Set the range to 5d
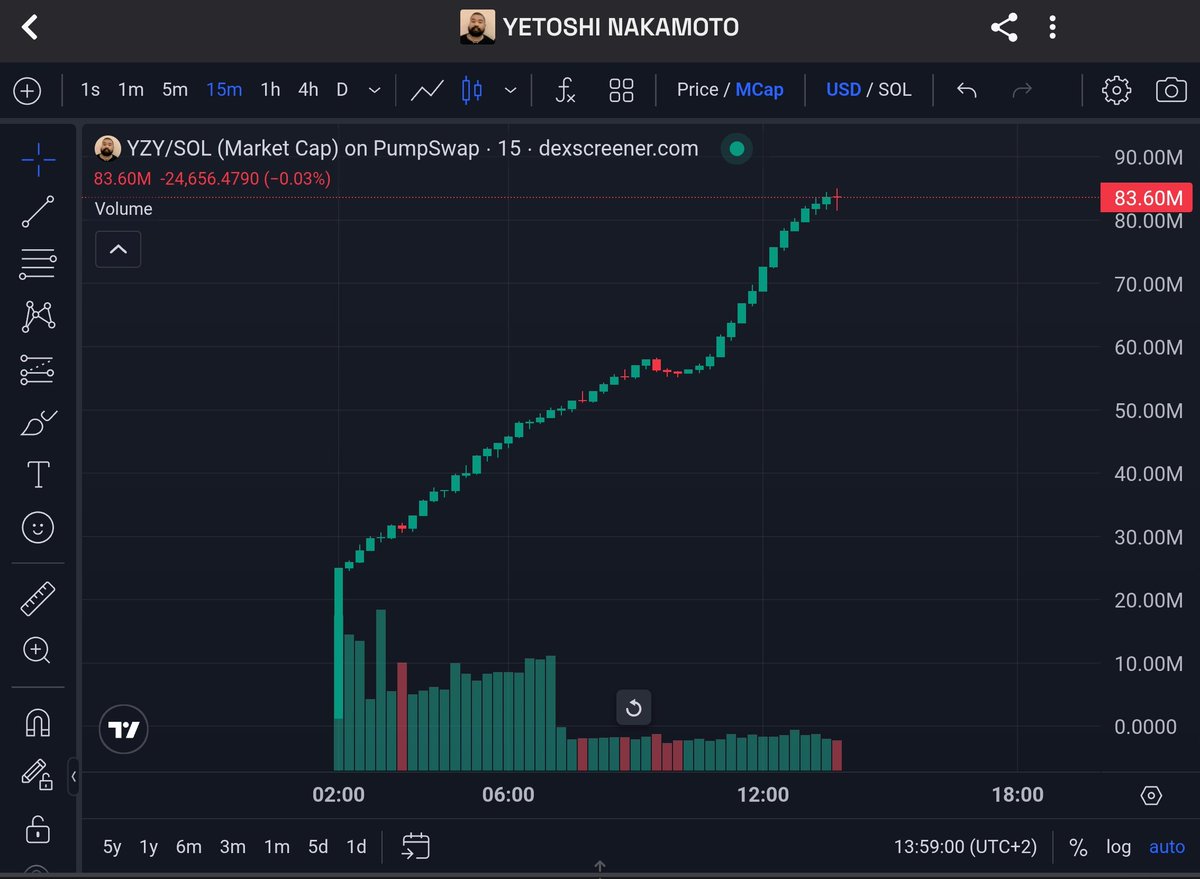Image resolution: width=1200 pixels, height=879 pixels. pos(318,847)
